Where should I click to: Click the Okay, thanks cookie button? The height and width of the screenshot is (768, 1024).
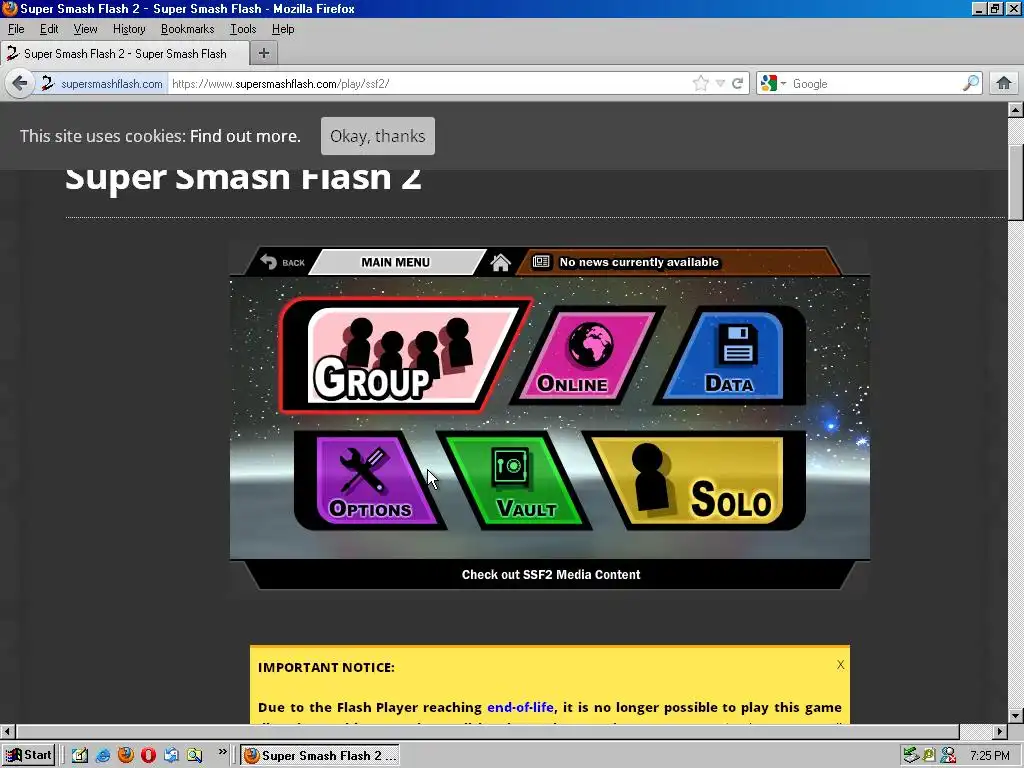click(x=377, y=136)
